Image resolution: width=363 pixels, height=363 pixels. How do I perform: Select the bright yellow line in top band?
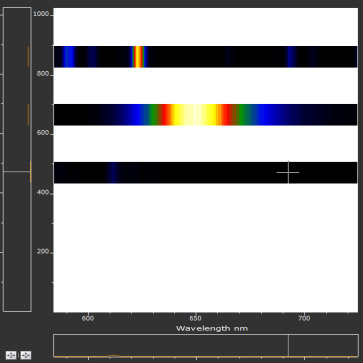pos(138,57)
